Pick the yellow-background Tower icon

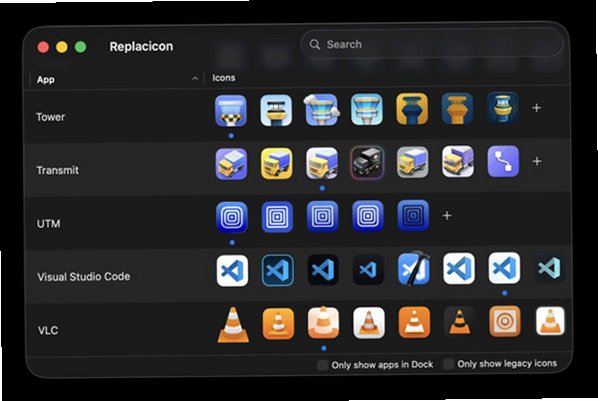tap(412, 109)
